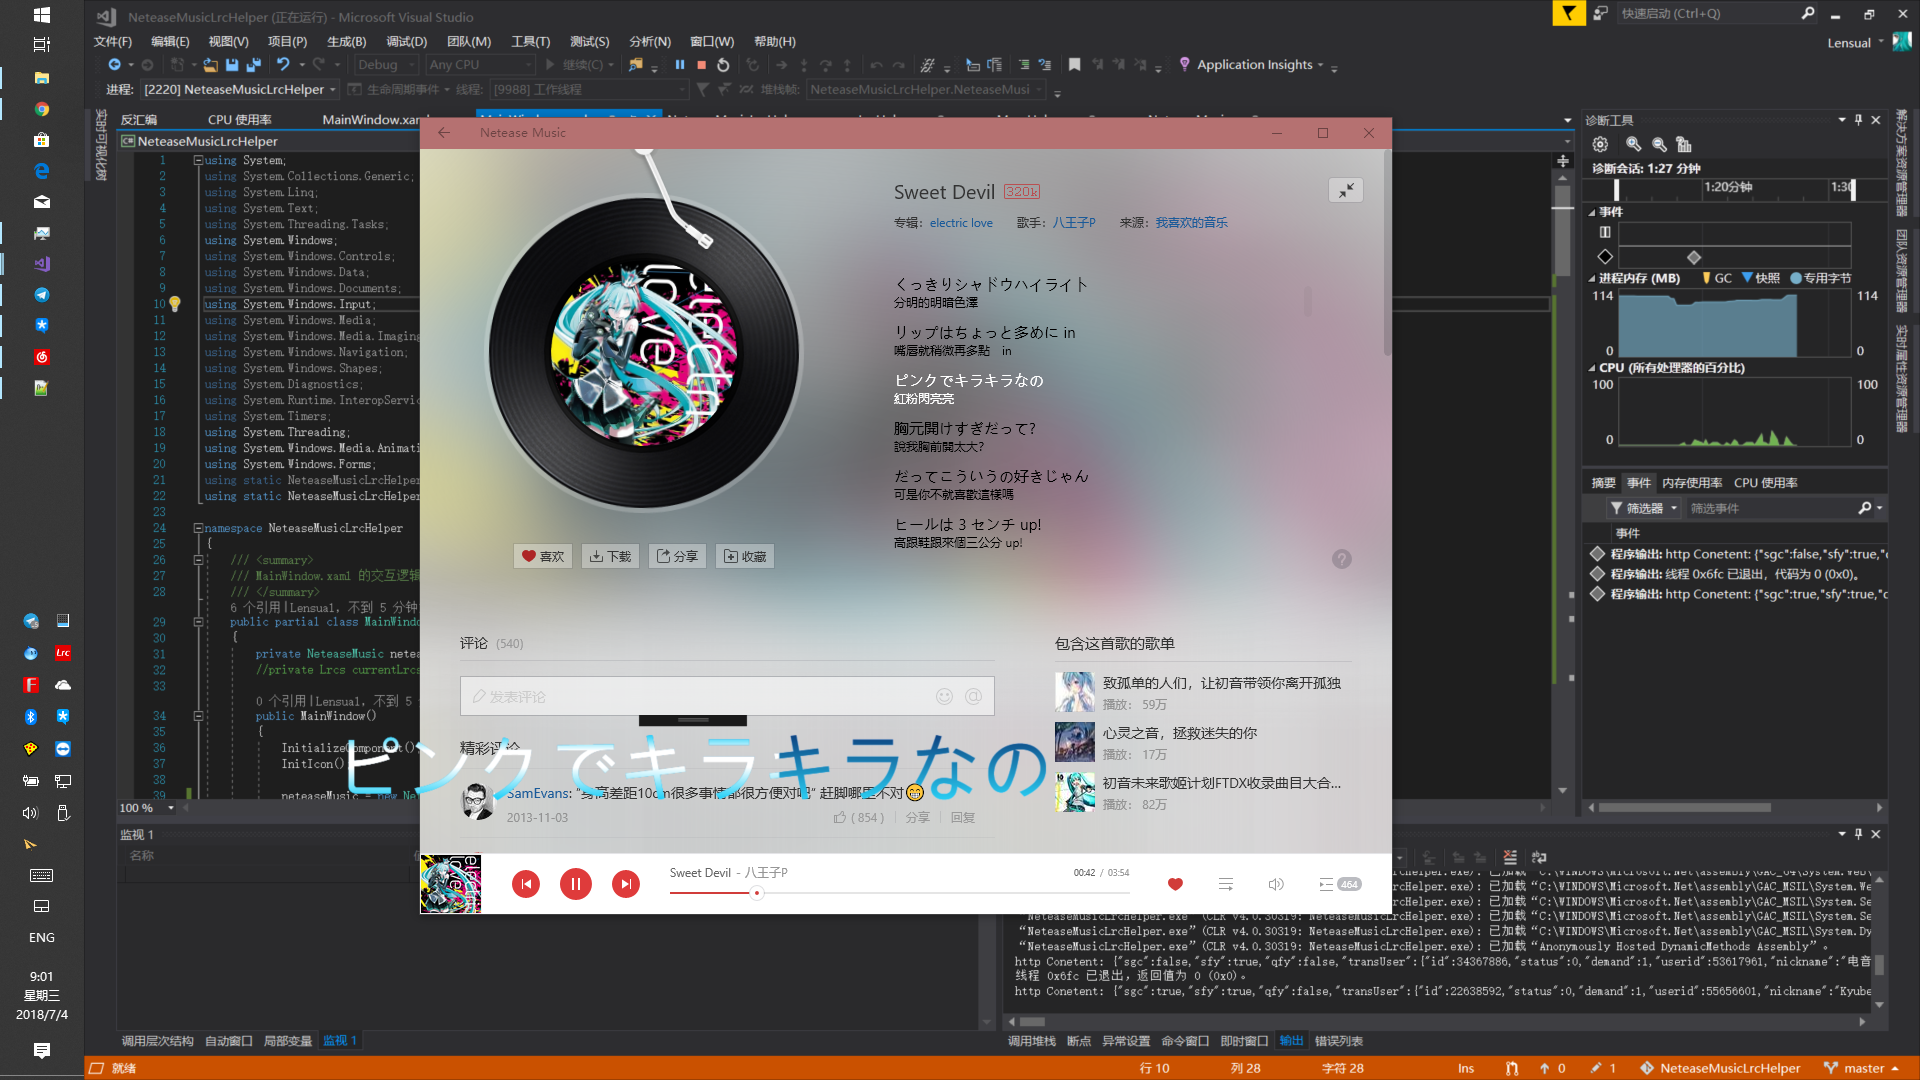Click the volume speaker icon in the player

point(1275,884)
